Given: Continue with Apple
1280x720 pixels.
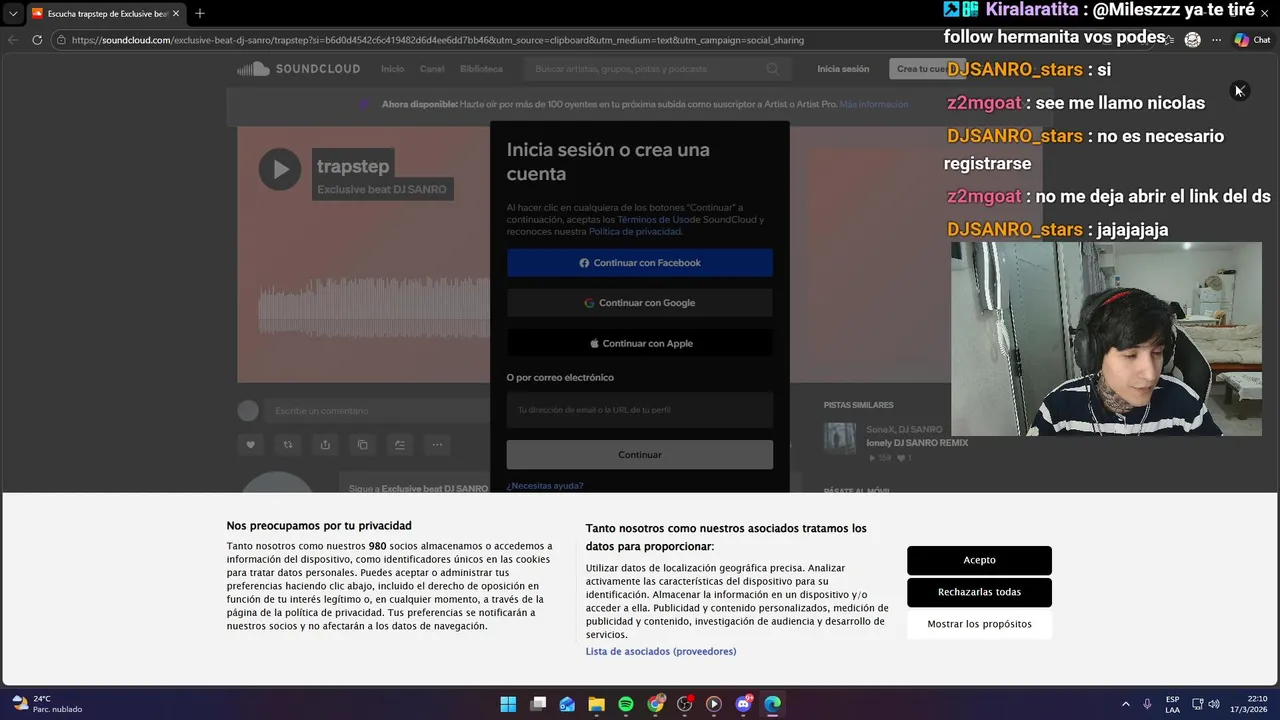Looking at the screenshot, I should click(640, 343).
